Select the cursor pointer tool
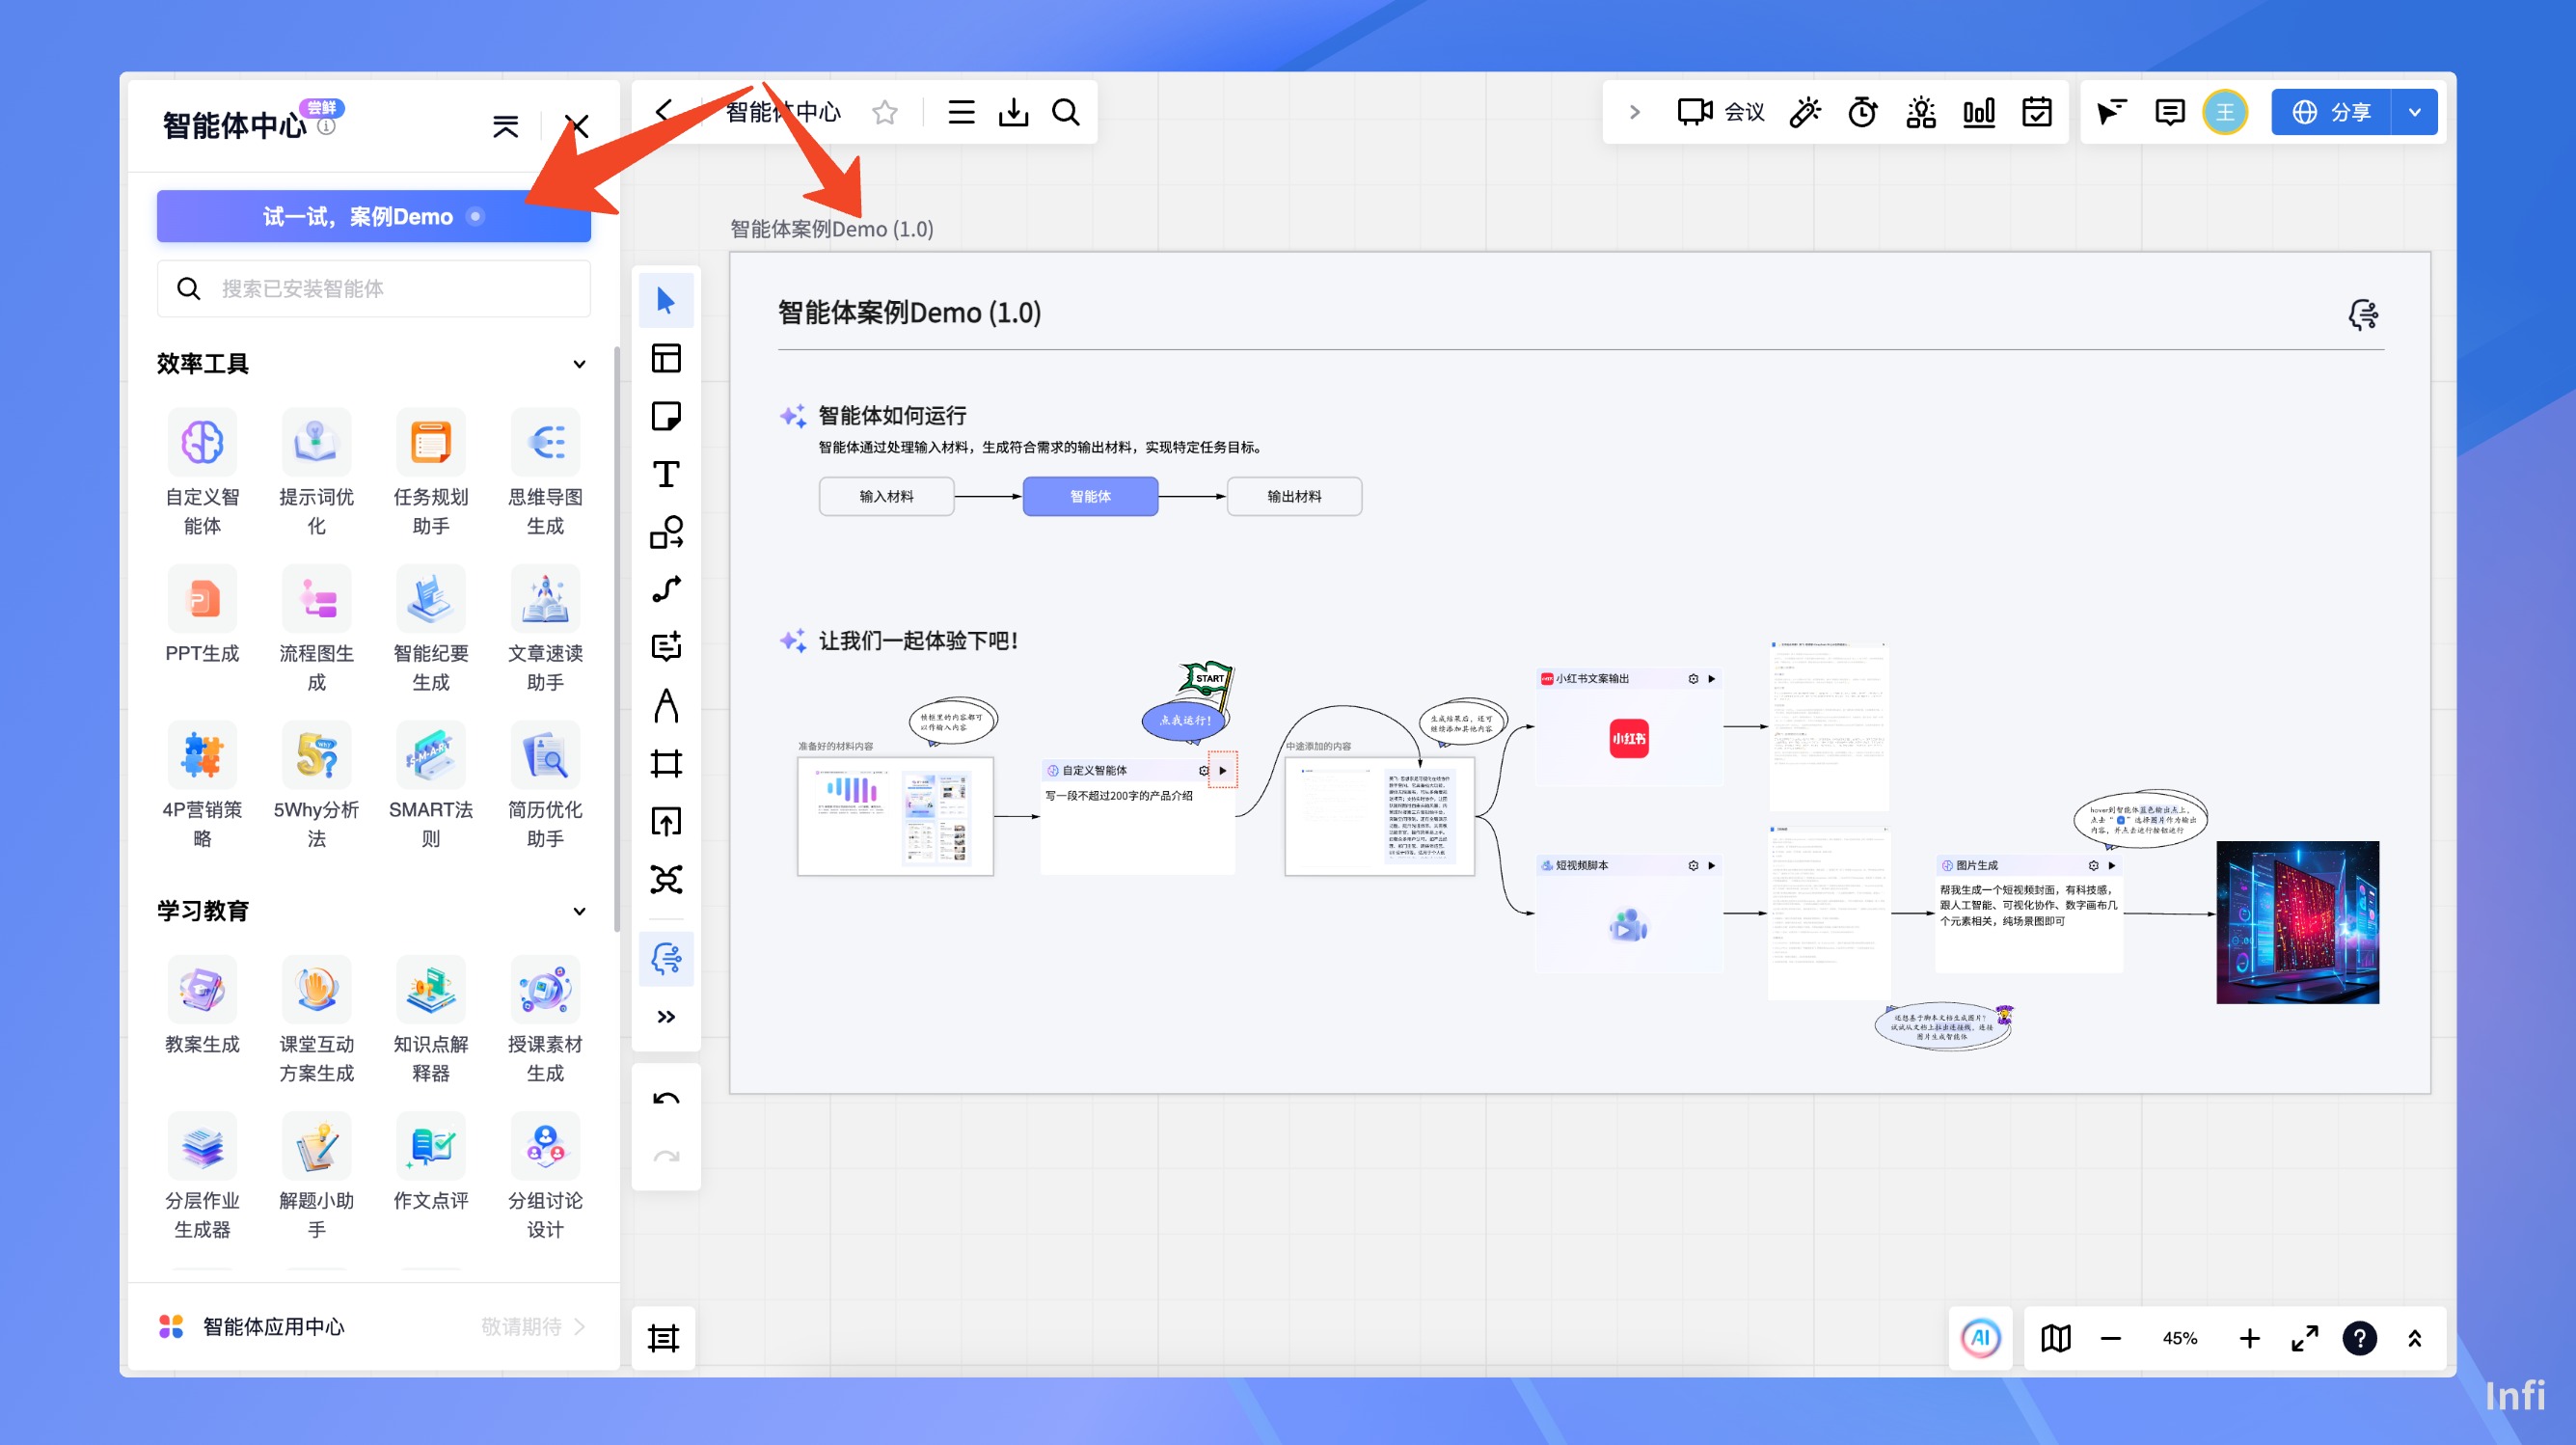This screenshot has height=1445, width=2576. click(x=666, y=300)
